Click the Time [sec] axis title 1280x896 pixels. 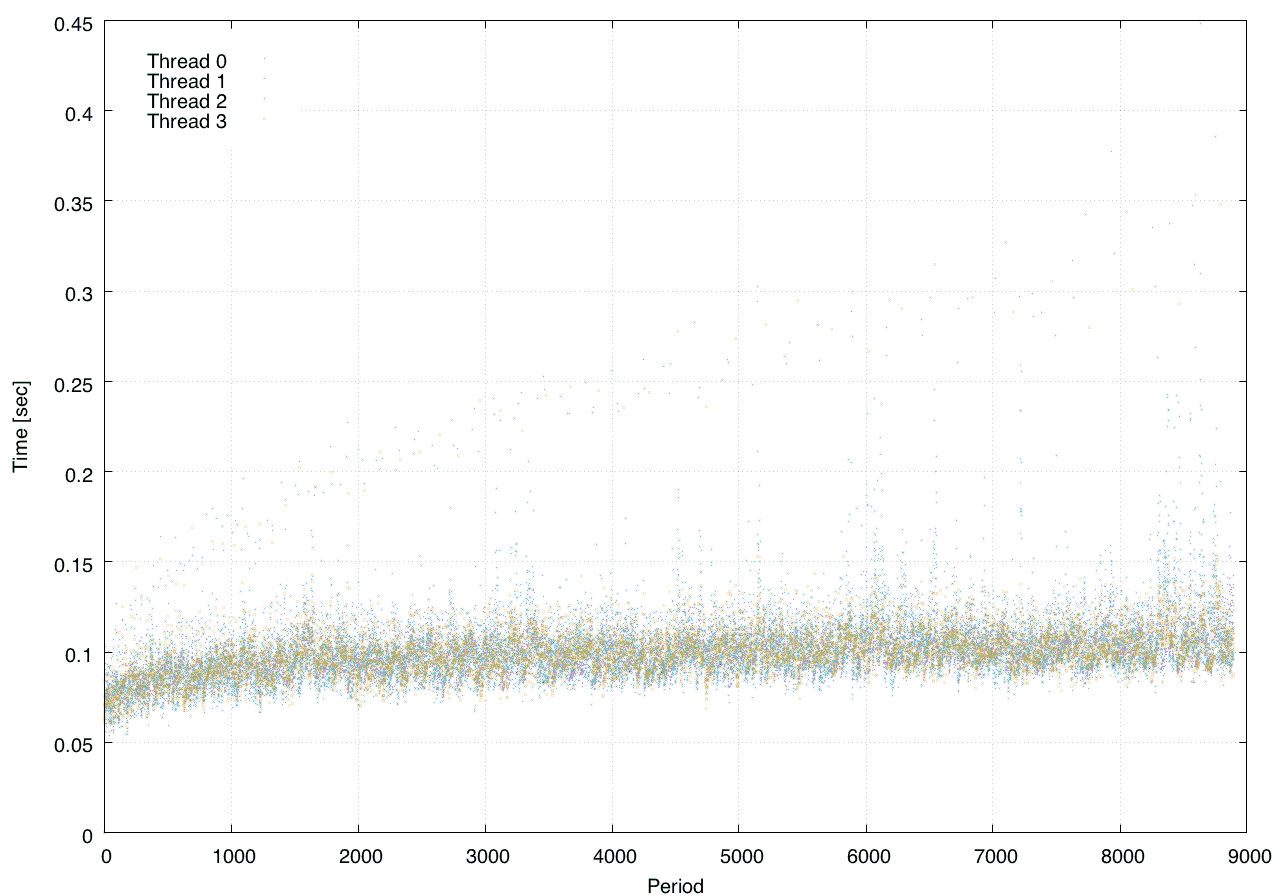point(19,427)
